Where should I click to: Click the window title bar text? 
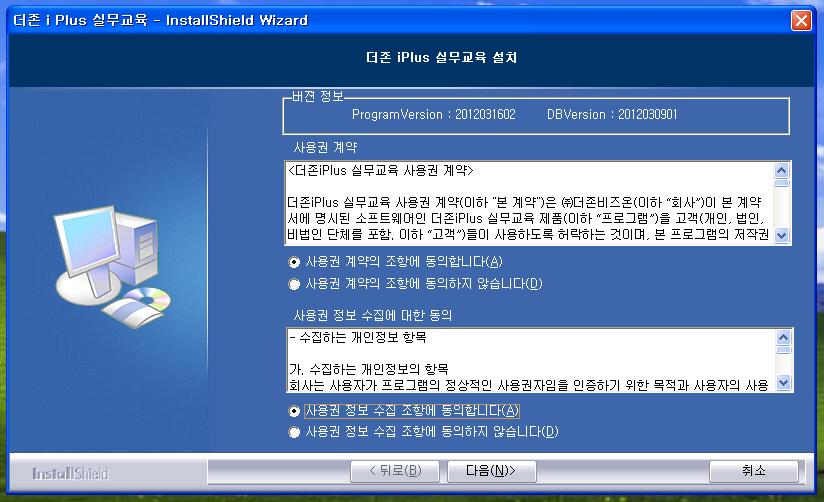tap(160, 21)
